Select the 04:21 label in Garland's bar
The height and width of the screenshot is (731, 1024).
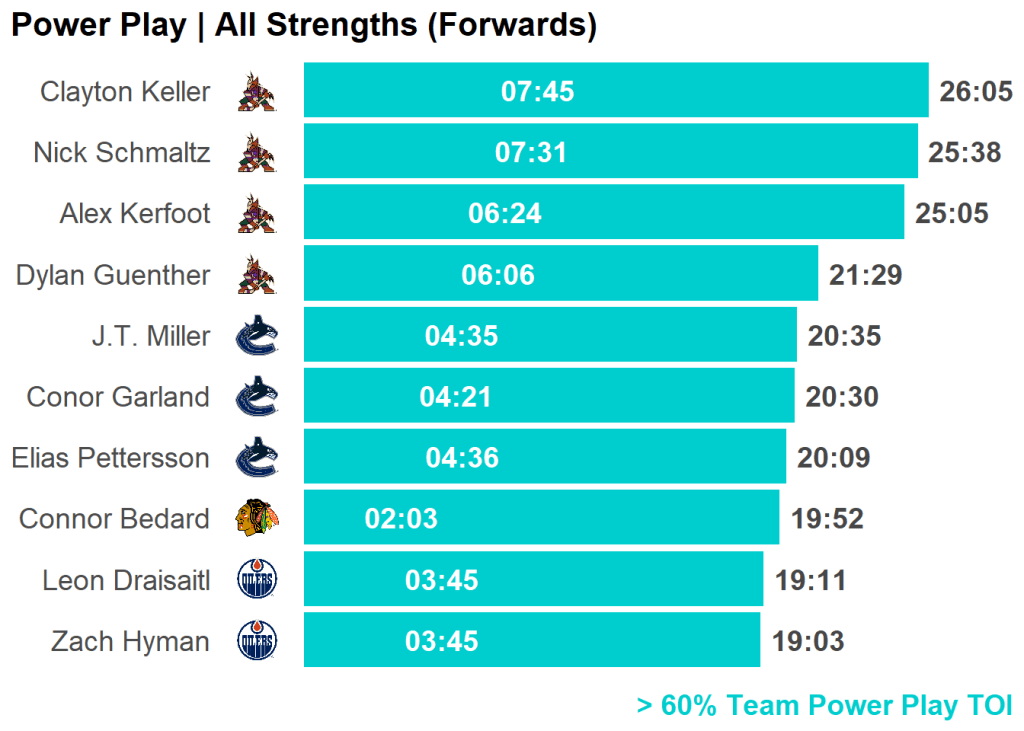click(456, 397)
